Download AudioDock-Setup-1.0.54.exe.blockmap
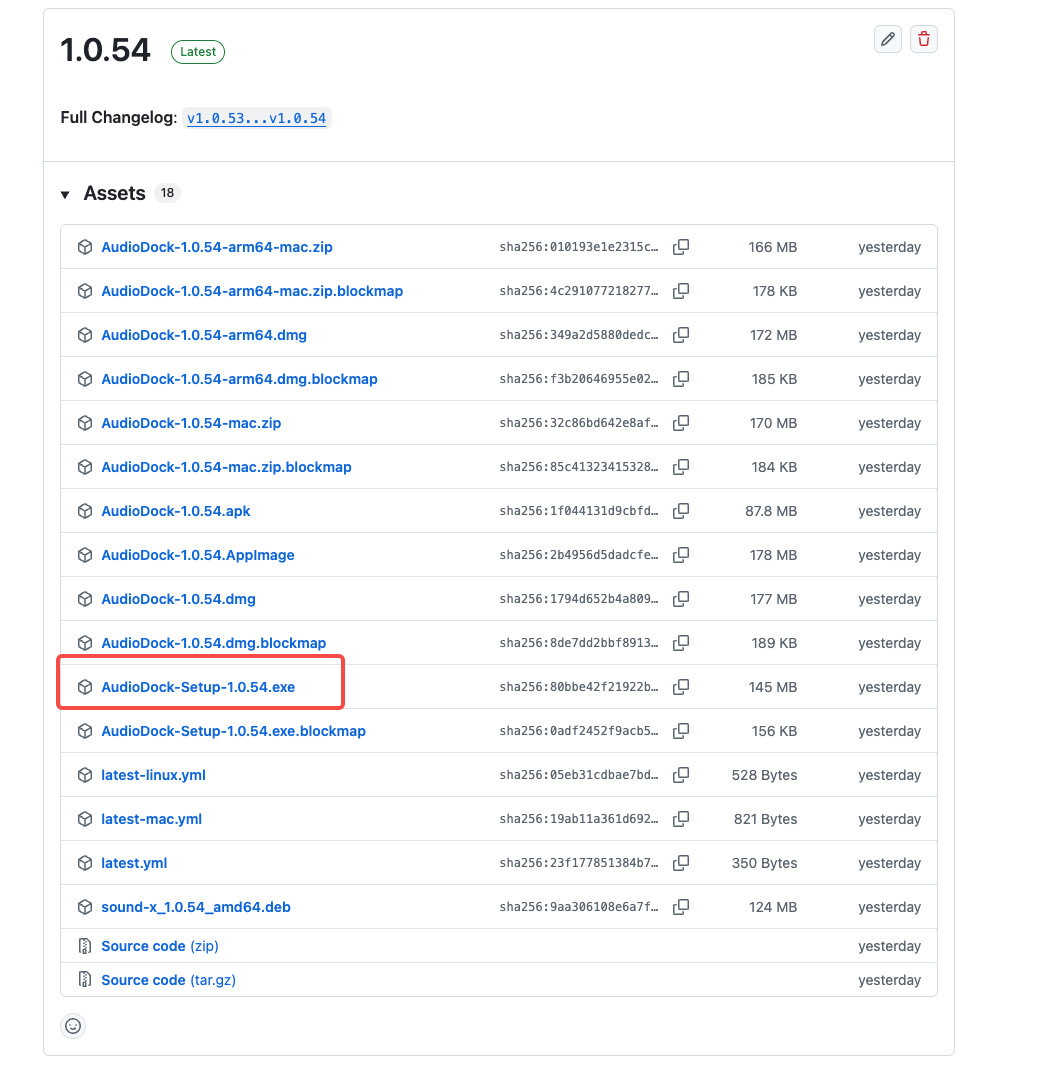The image size is (1045, 1070). click(233, 731)
